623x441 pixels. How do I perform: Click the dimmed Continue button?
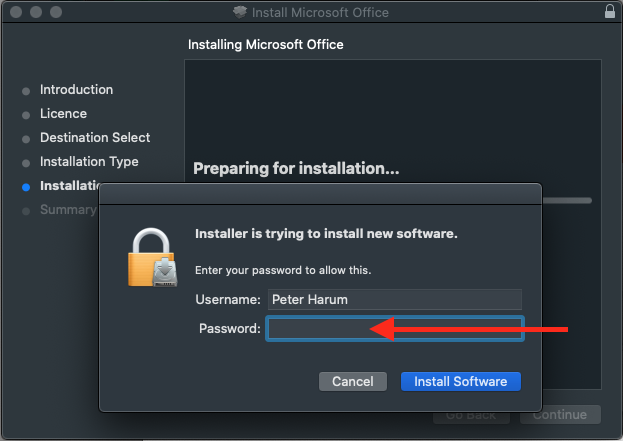coord(559,414)
